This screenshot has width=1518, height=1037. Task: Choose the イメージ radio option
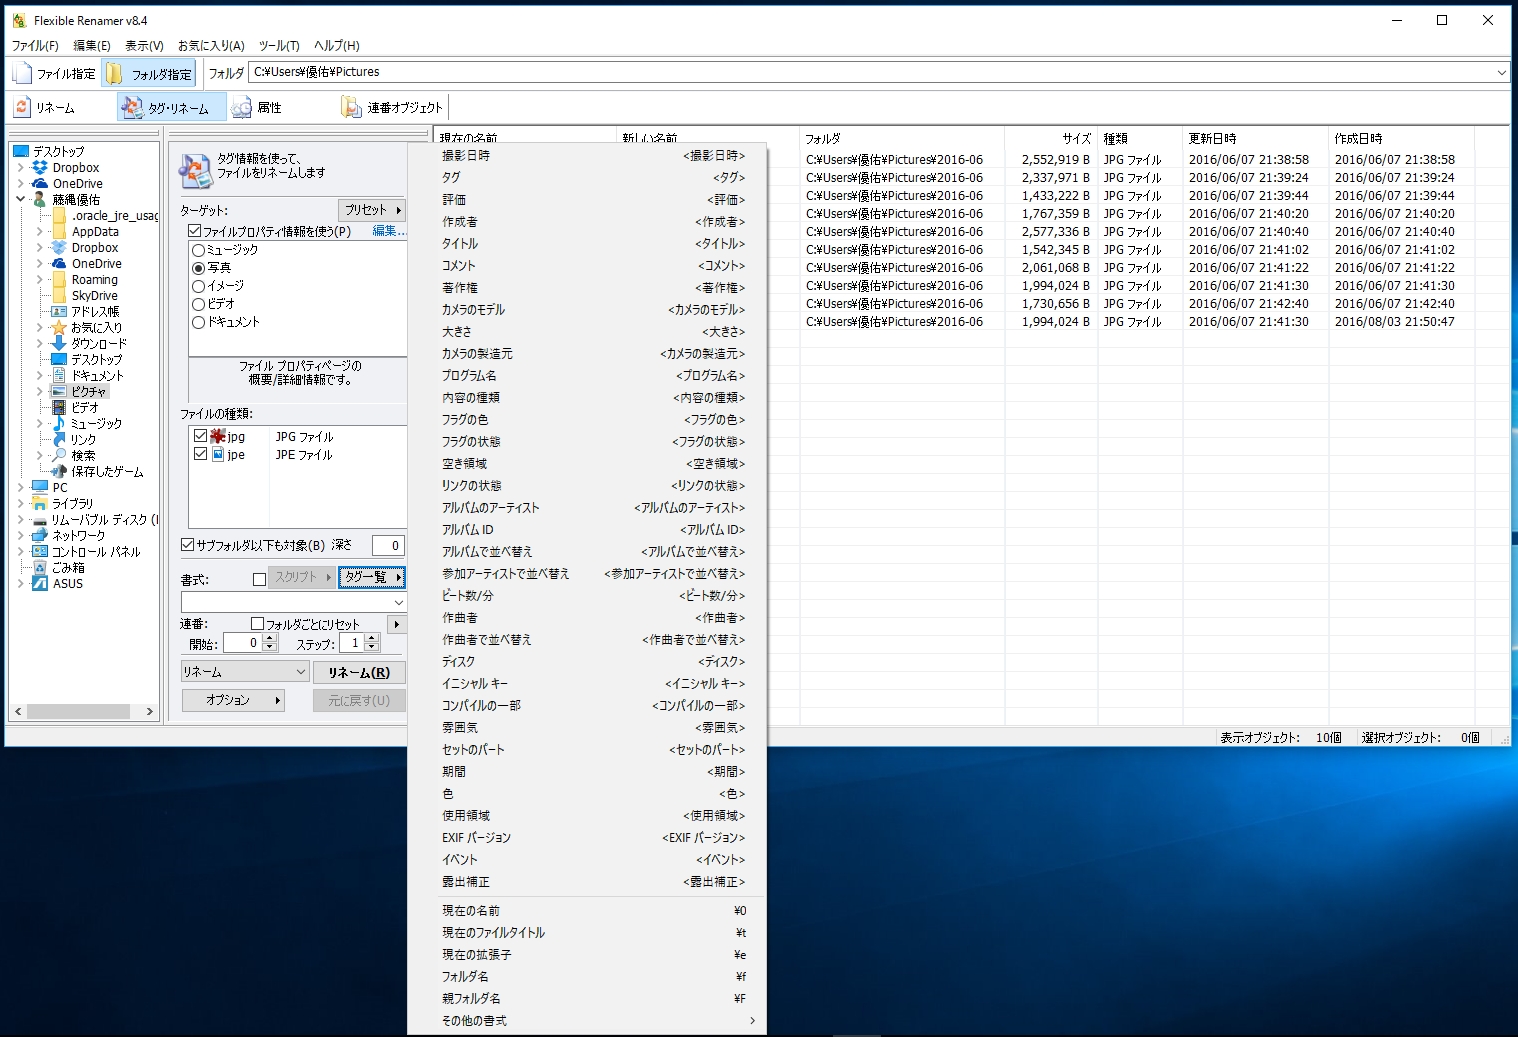[x=198, y=286]
